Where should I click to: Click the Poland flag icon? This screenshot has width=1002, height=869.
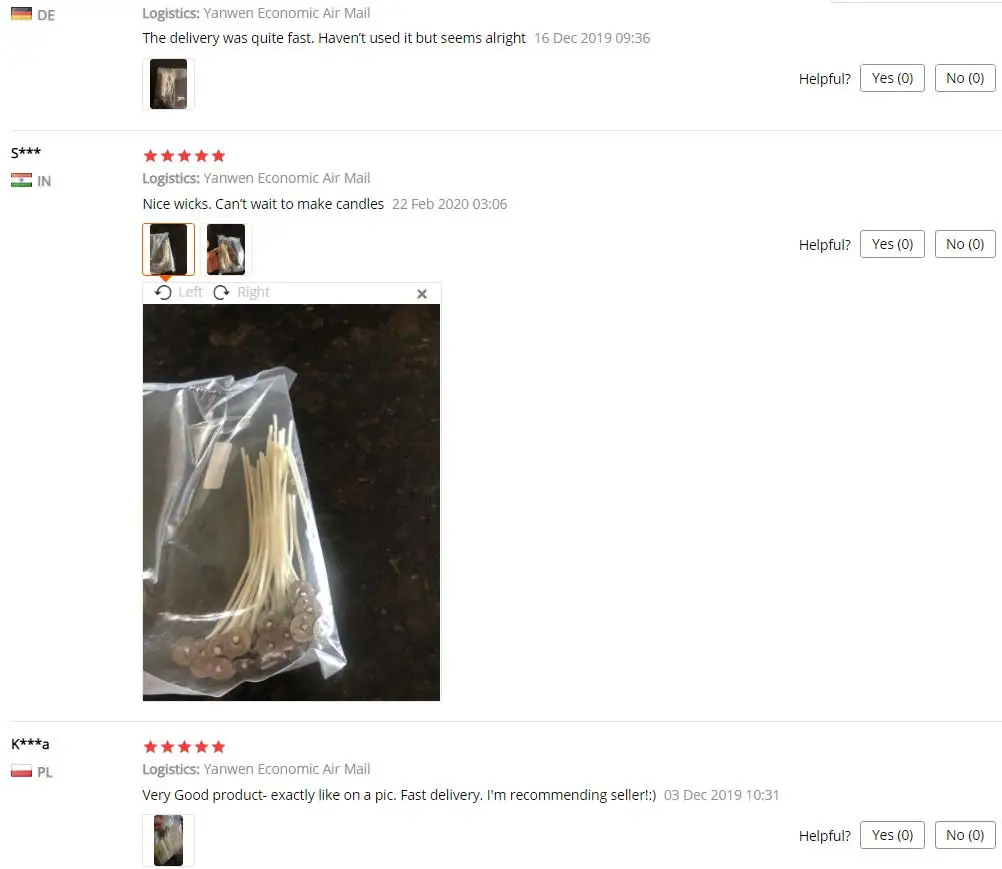click(x=21, y=771)
